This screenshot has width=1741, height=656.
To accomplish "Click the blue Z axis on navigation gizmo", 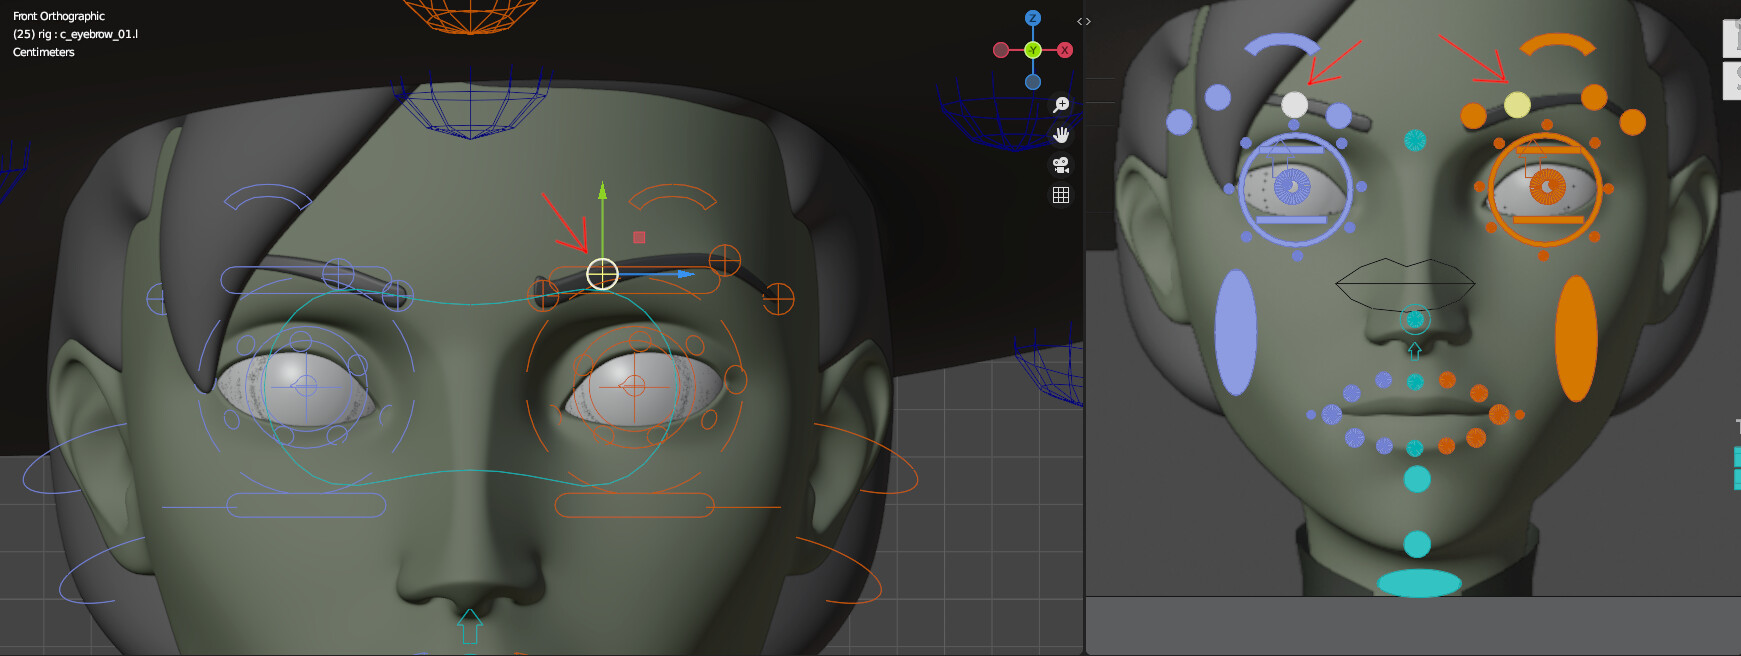I will click(x=1033, y=18).
